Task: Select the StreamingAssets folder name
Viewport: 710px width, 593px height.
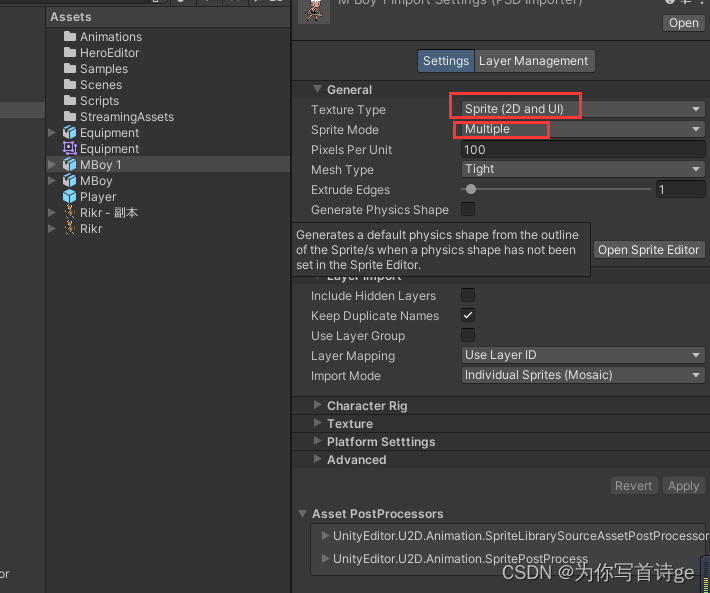Action: (x=127, y=117)
